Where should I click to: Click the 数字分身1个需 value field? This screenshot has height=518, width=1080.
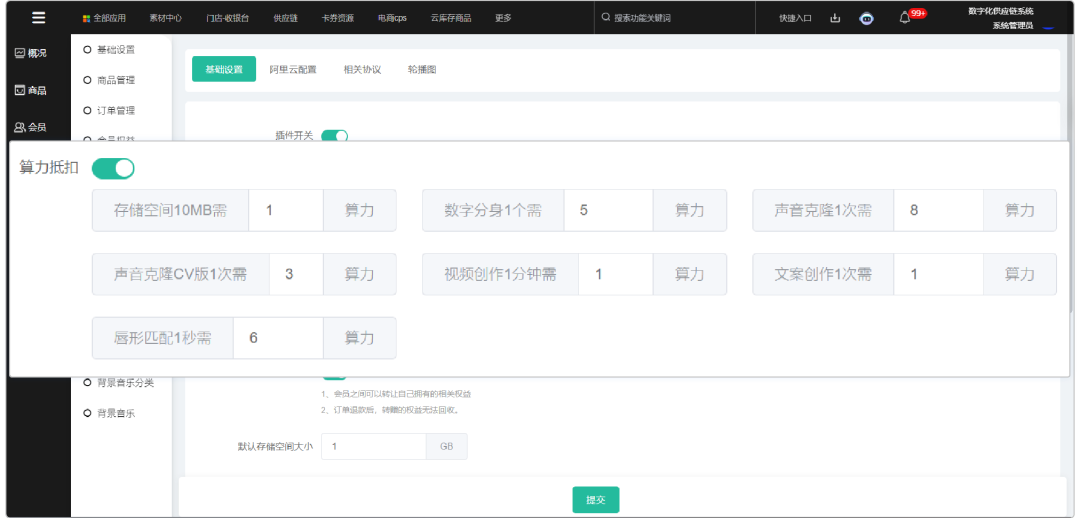[x=608, y=210]
